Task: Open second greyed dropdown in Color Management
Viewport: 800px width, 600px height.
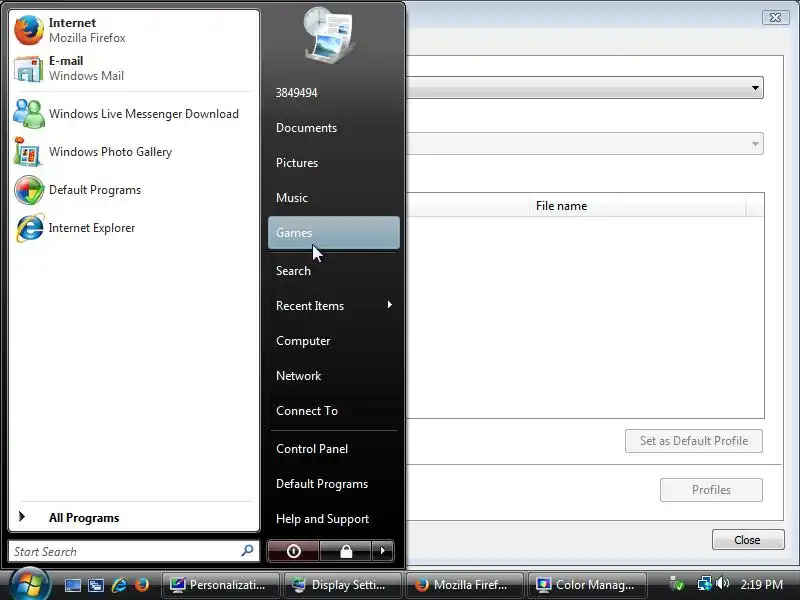Action: (x=585, y=144)
